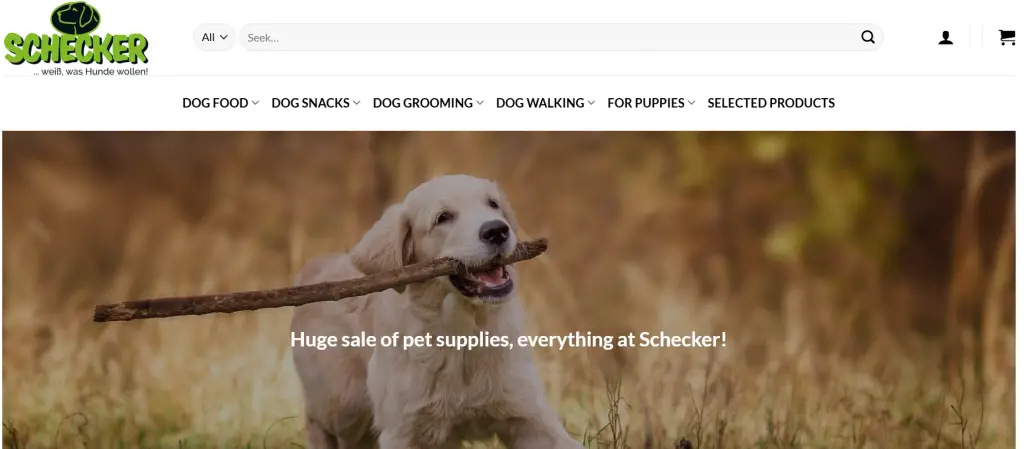Expand chevron next to DOG GROOMING
Screen dimensions: 1024x449
(x=480, y=103)
